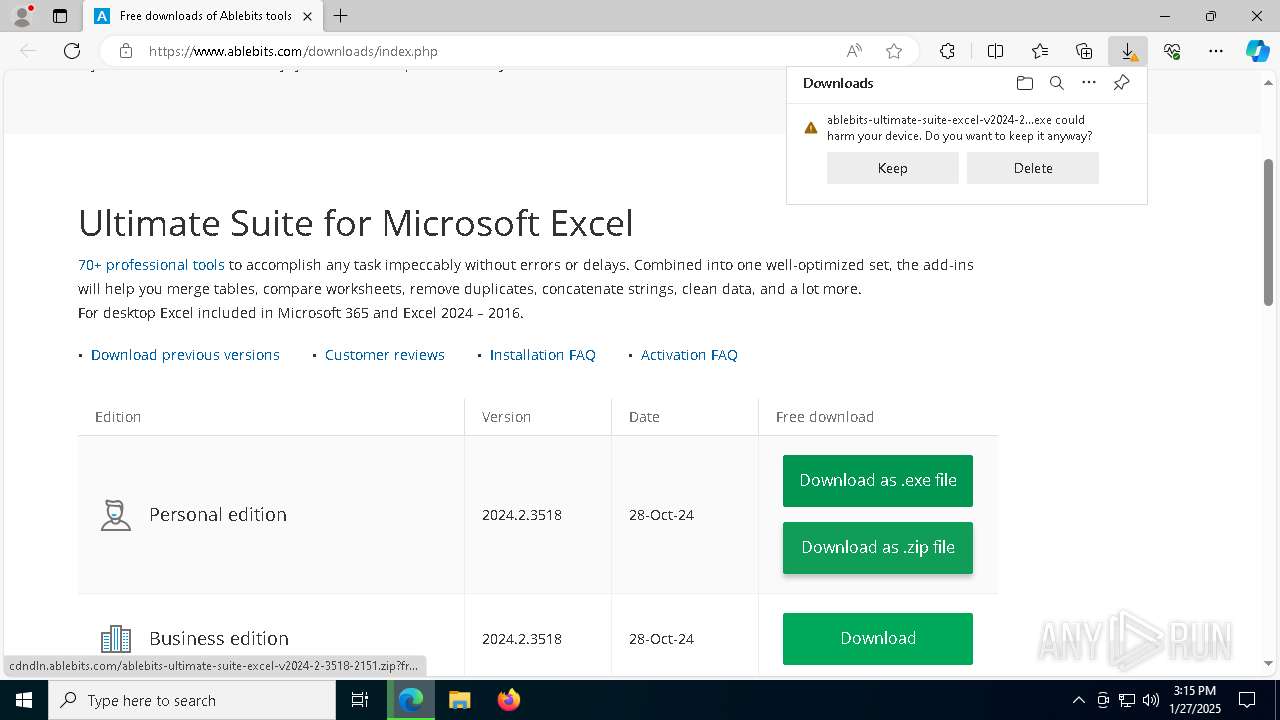Refresh the current page

72,51
